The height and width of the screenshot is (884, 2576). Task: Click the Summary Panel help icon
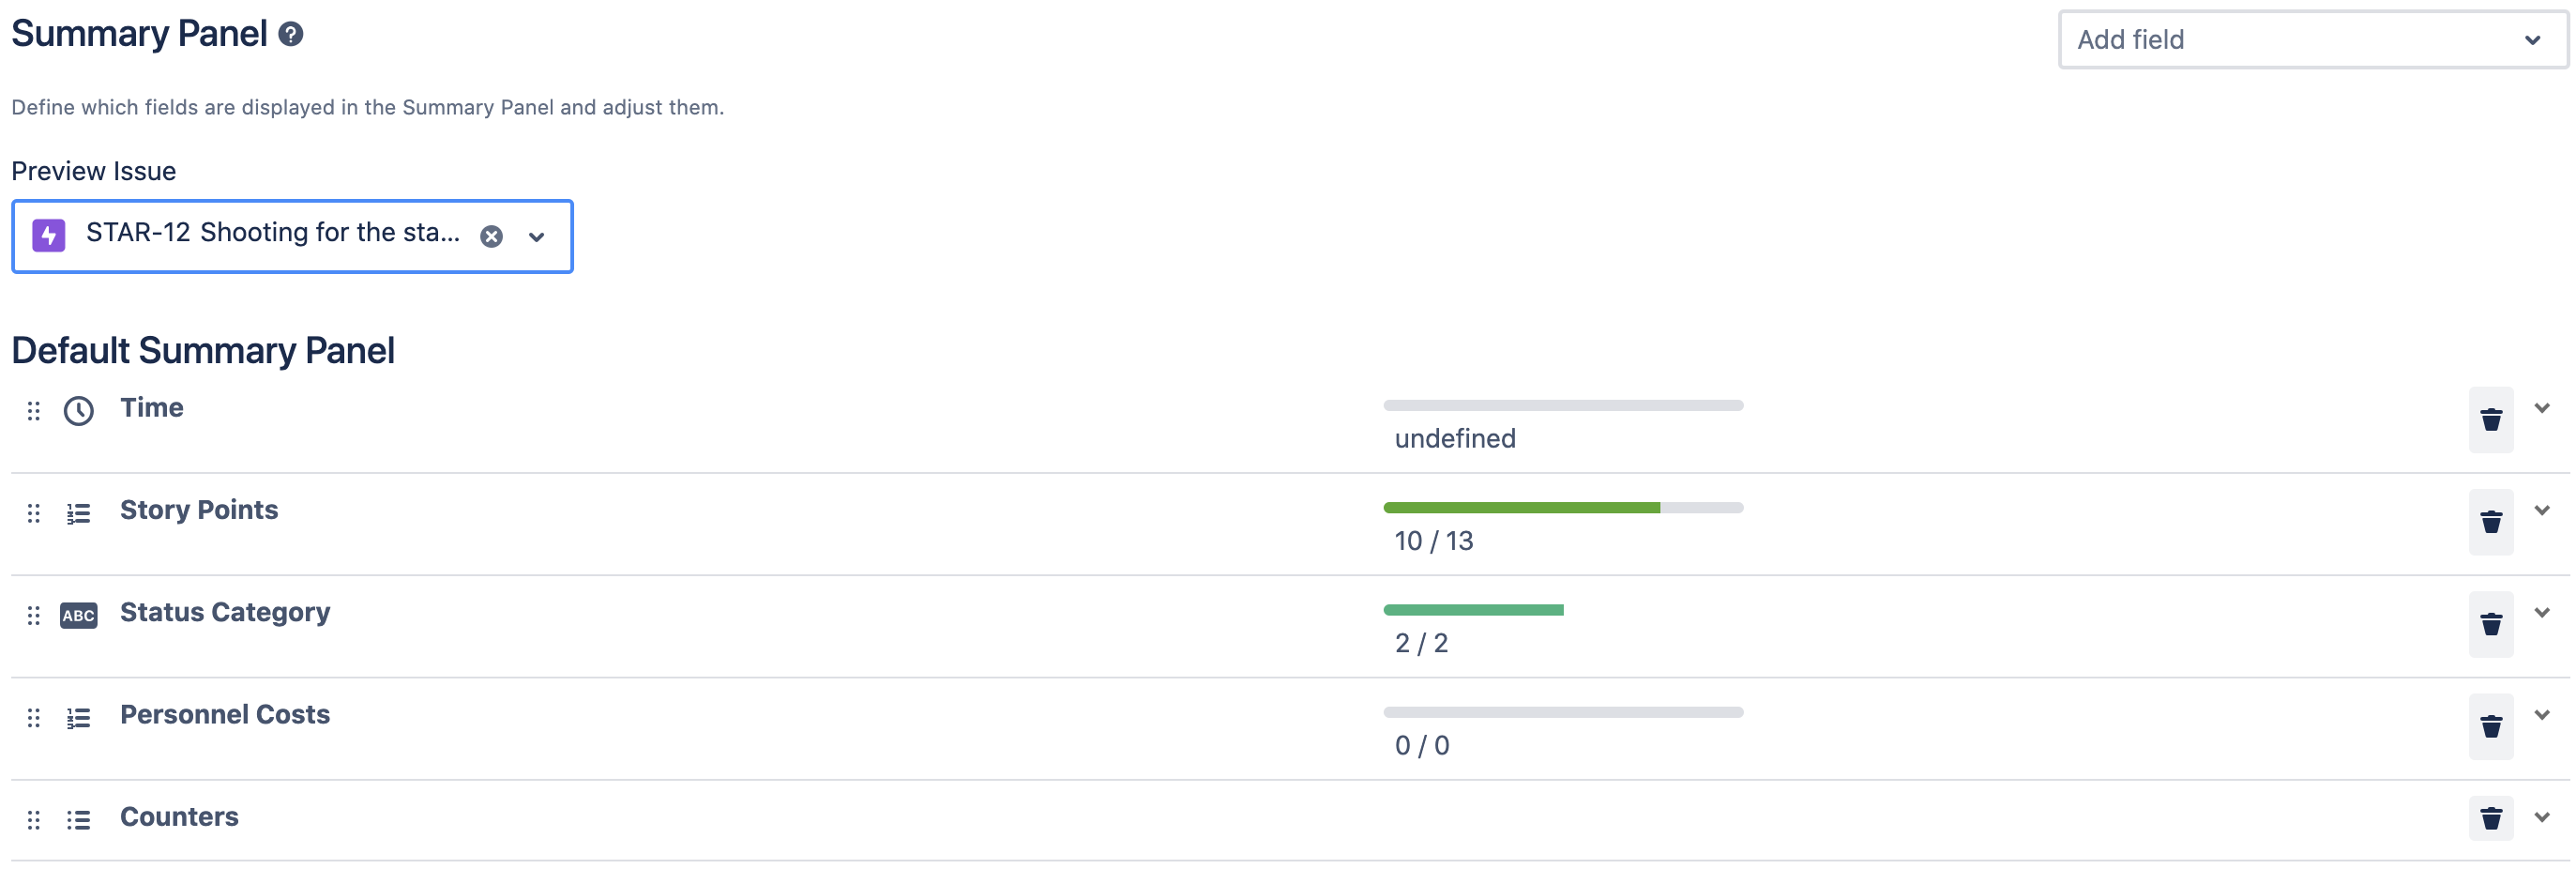pyautogui.click(x=289, y=36)
